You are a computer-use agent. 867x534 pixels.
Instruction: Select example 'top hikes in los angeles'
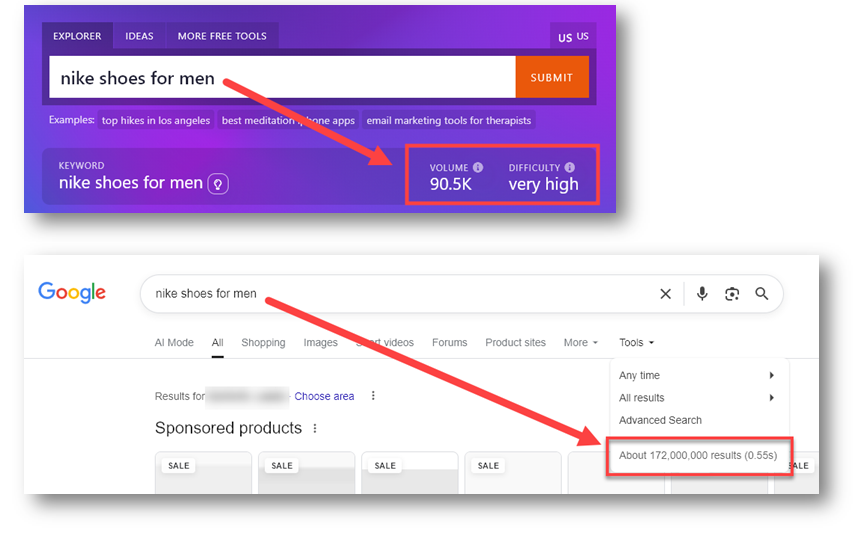(x=156, y=121)
